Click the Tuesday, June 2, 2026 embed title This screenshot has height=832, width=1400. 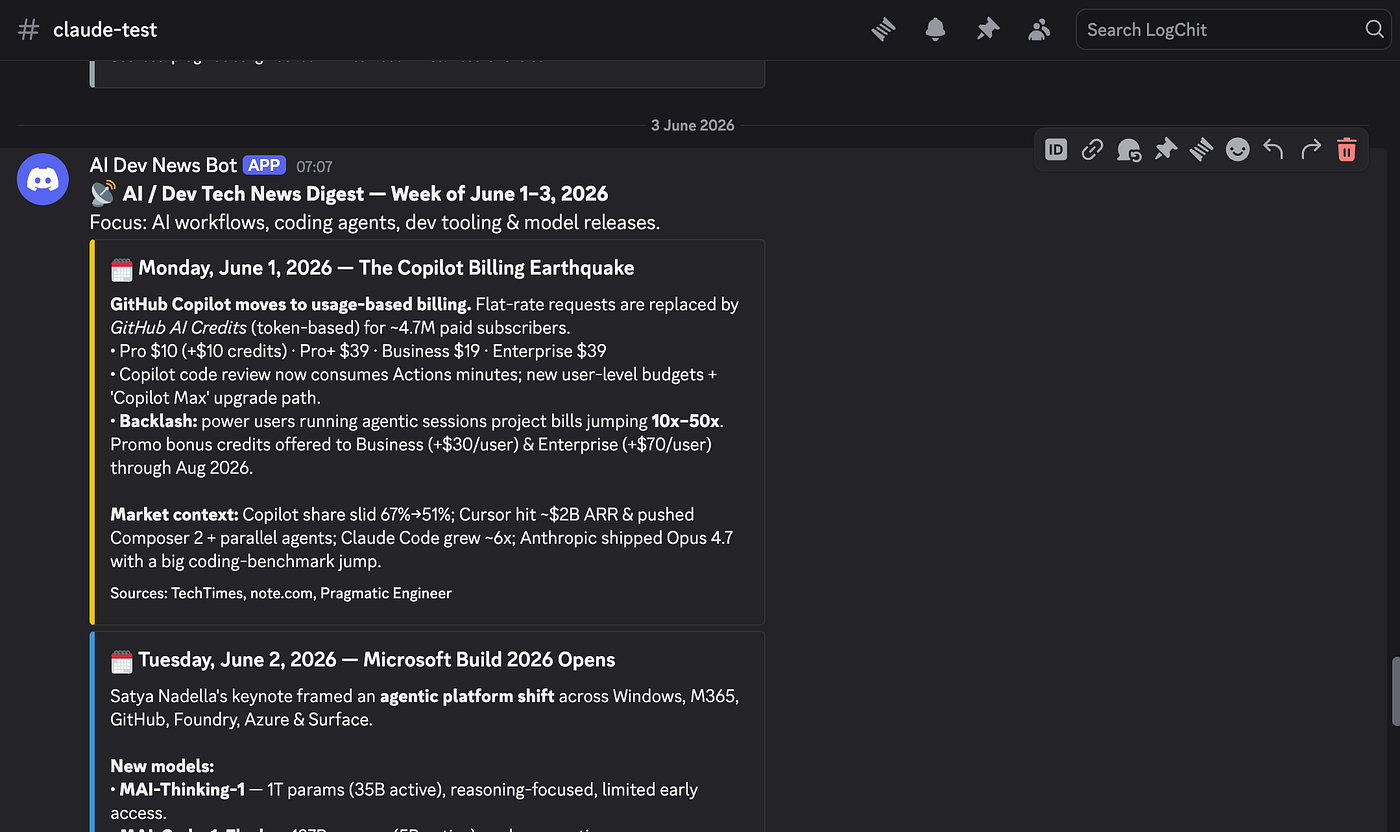tap(377, 660)
